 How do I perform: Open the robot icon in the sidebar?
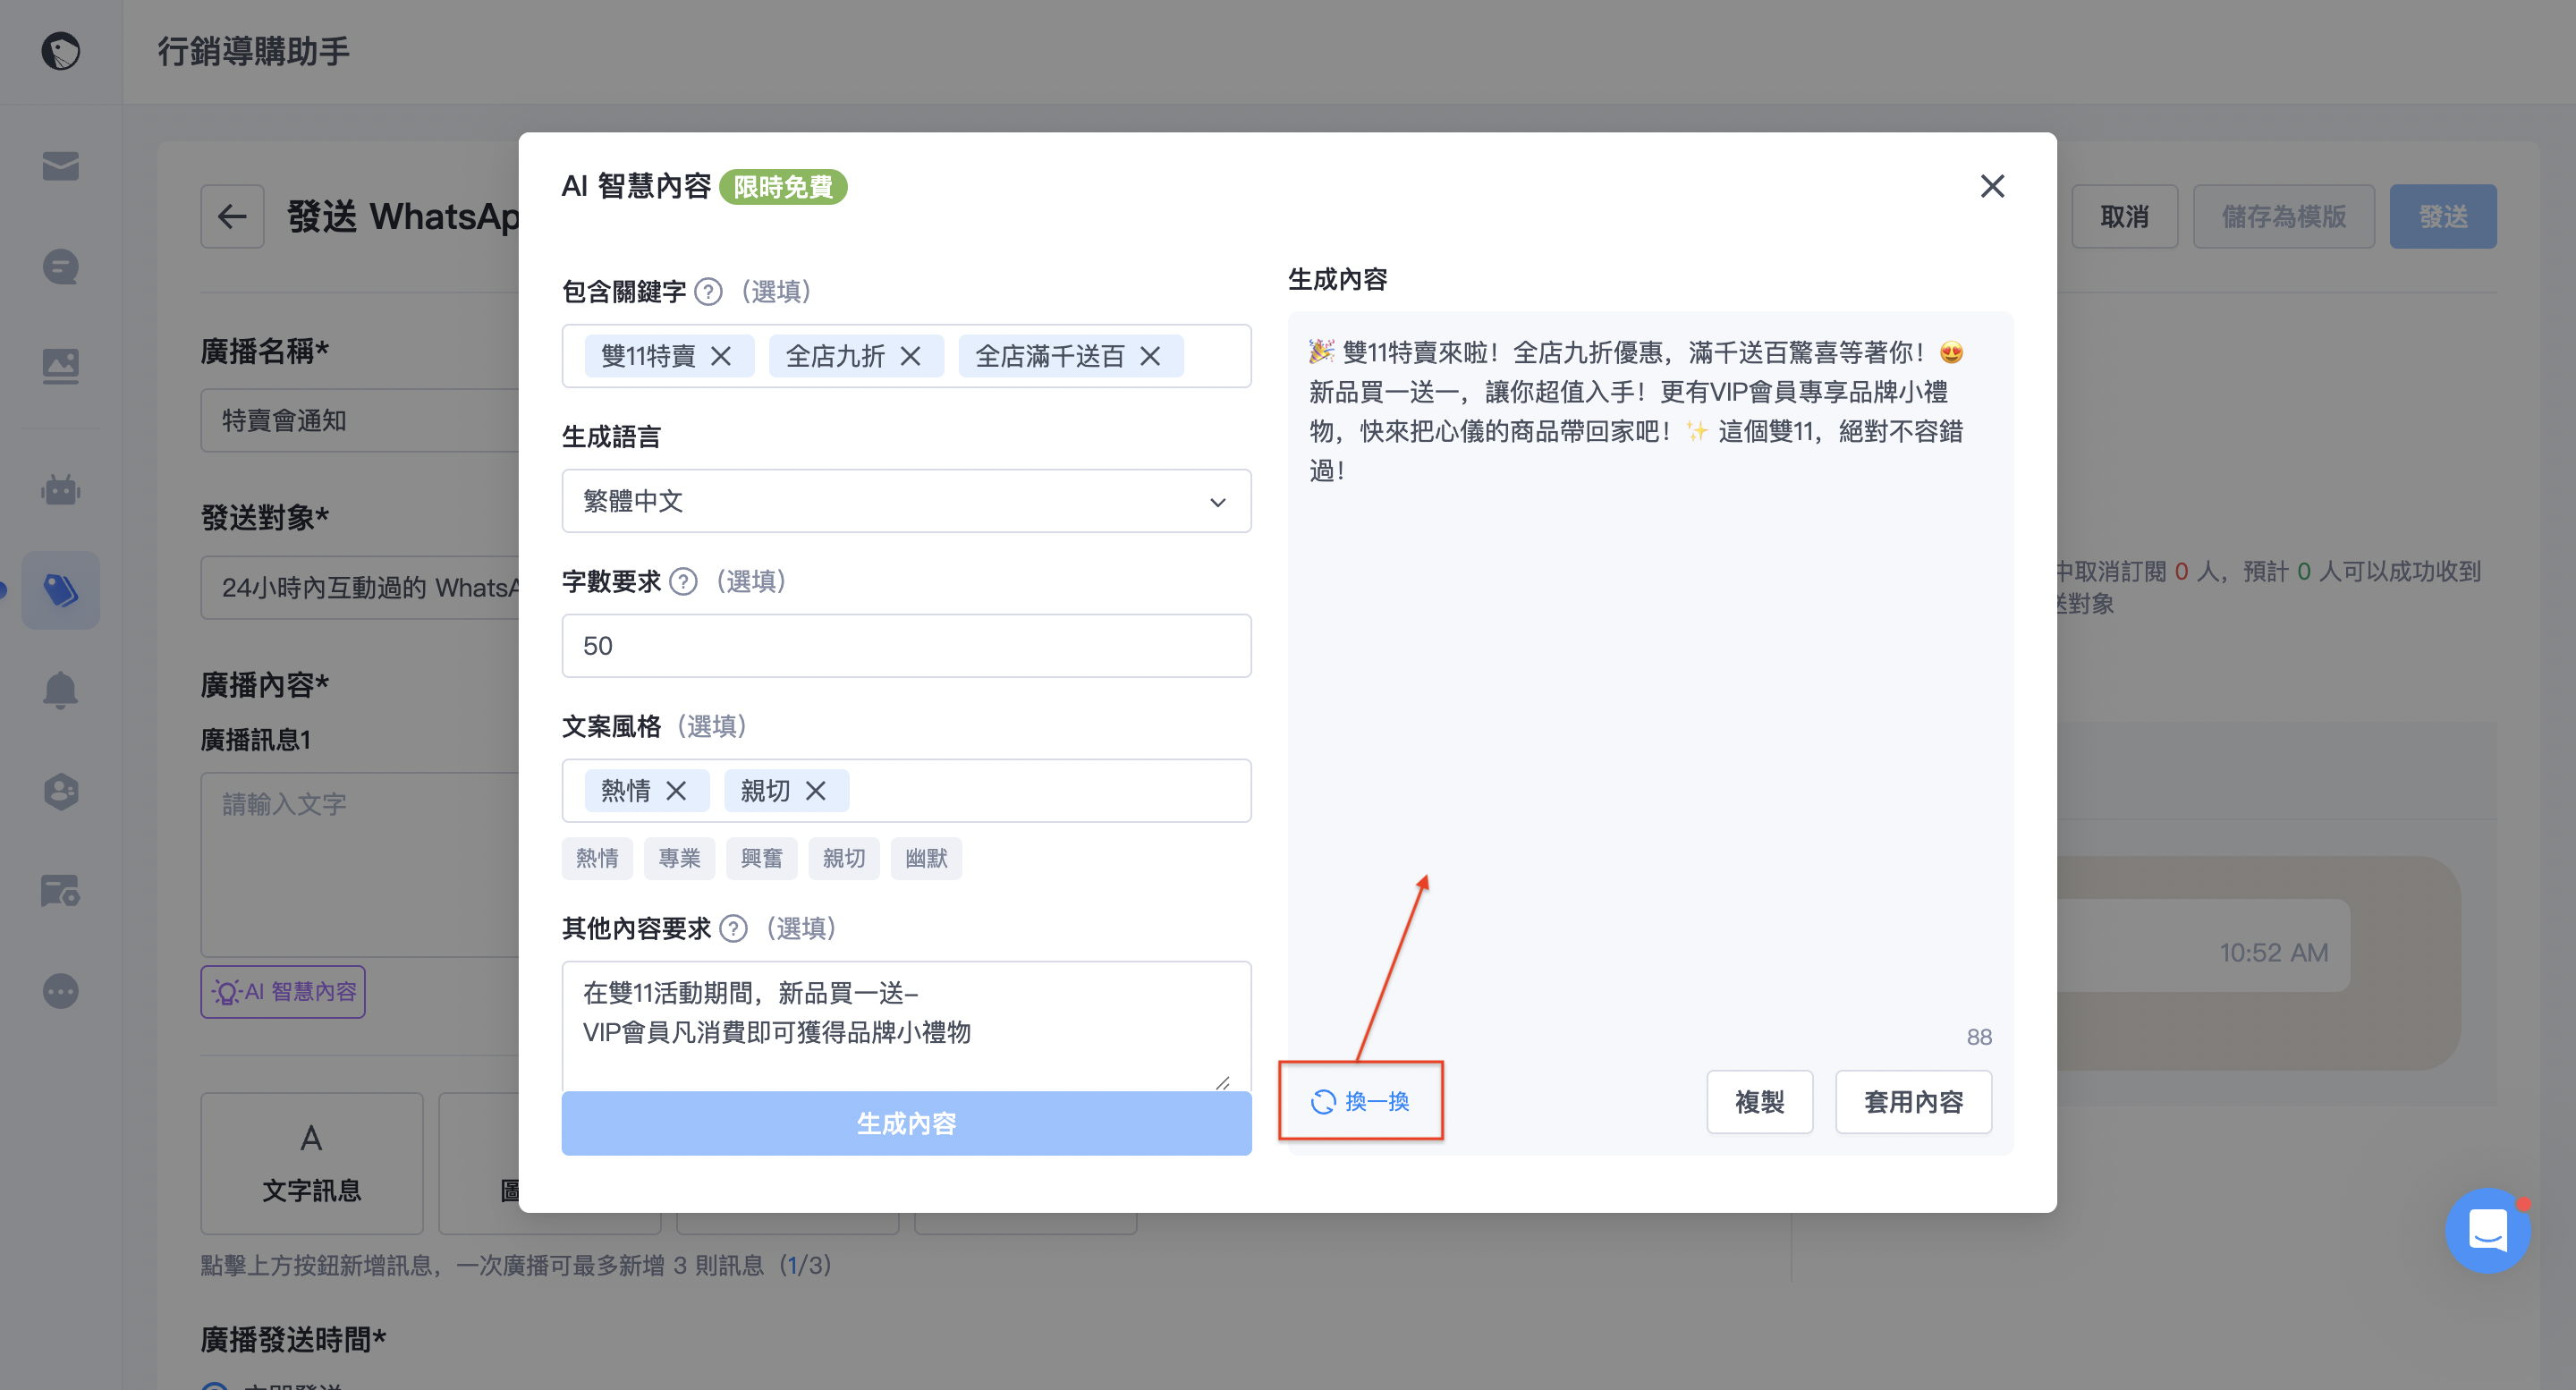(61, 489)
